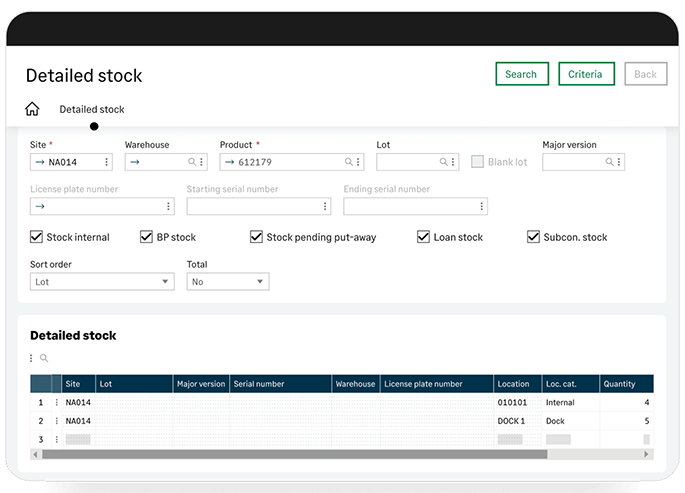
Task: Click Loc. cat. column header
Action: [571, 384]
